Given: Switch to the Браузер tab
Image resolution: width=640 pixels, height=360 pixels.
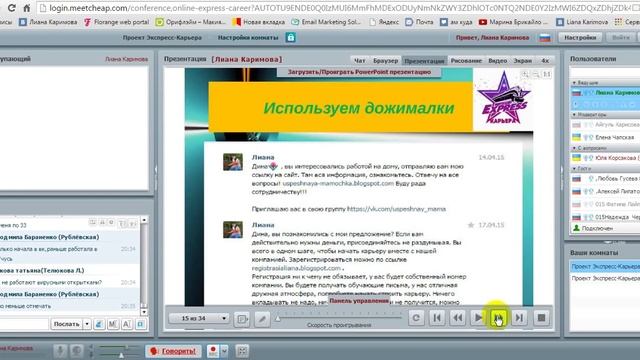Looking at the screenshot, I should click(x=385, y=60).
